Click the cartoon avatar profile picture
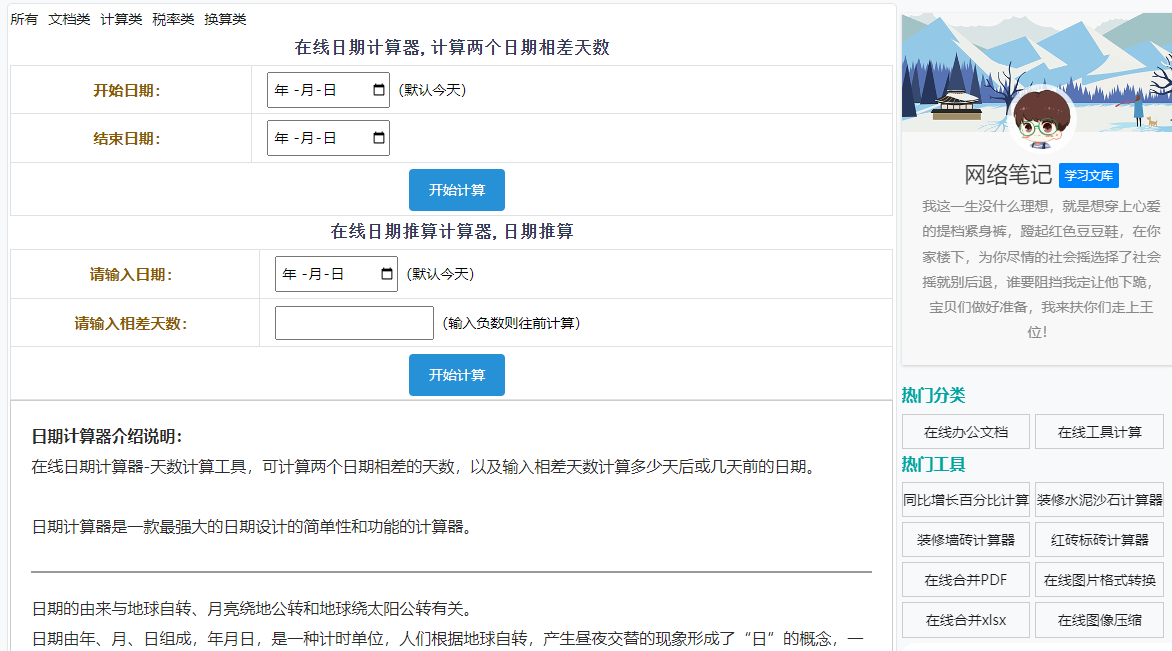Image resolution: width=1172 pixels, height=651 pixels. coord(1041,120)
